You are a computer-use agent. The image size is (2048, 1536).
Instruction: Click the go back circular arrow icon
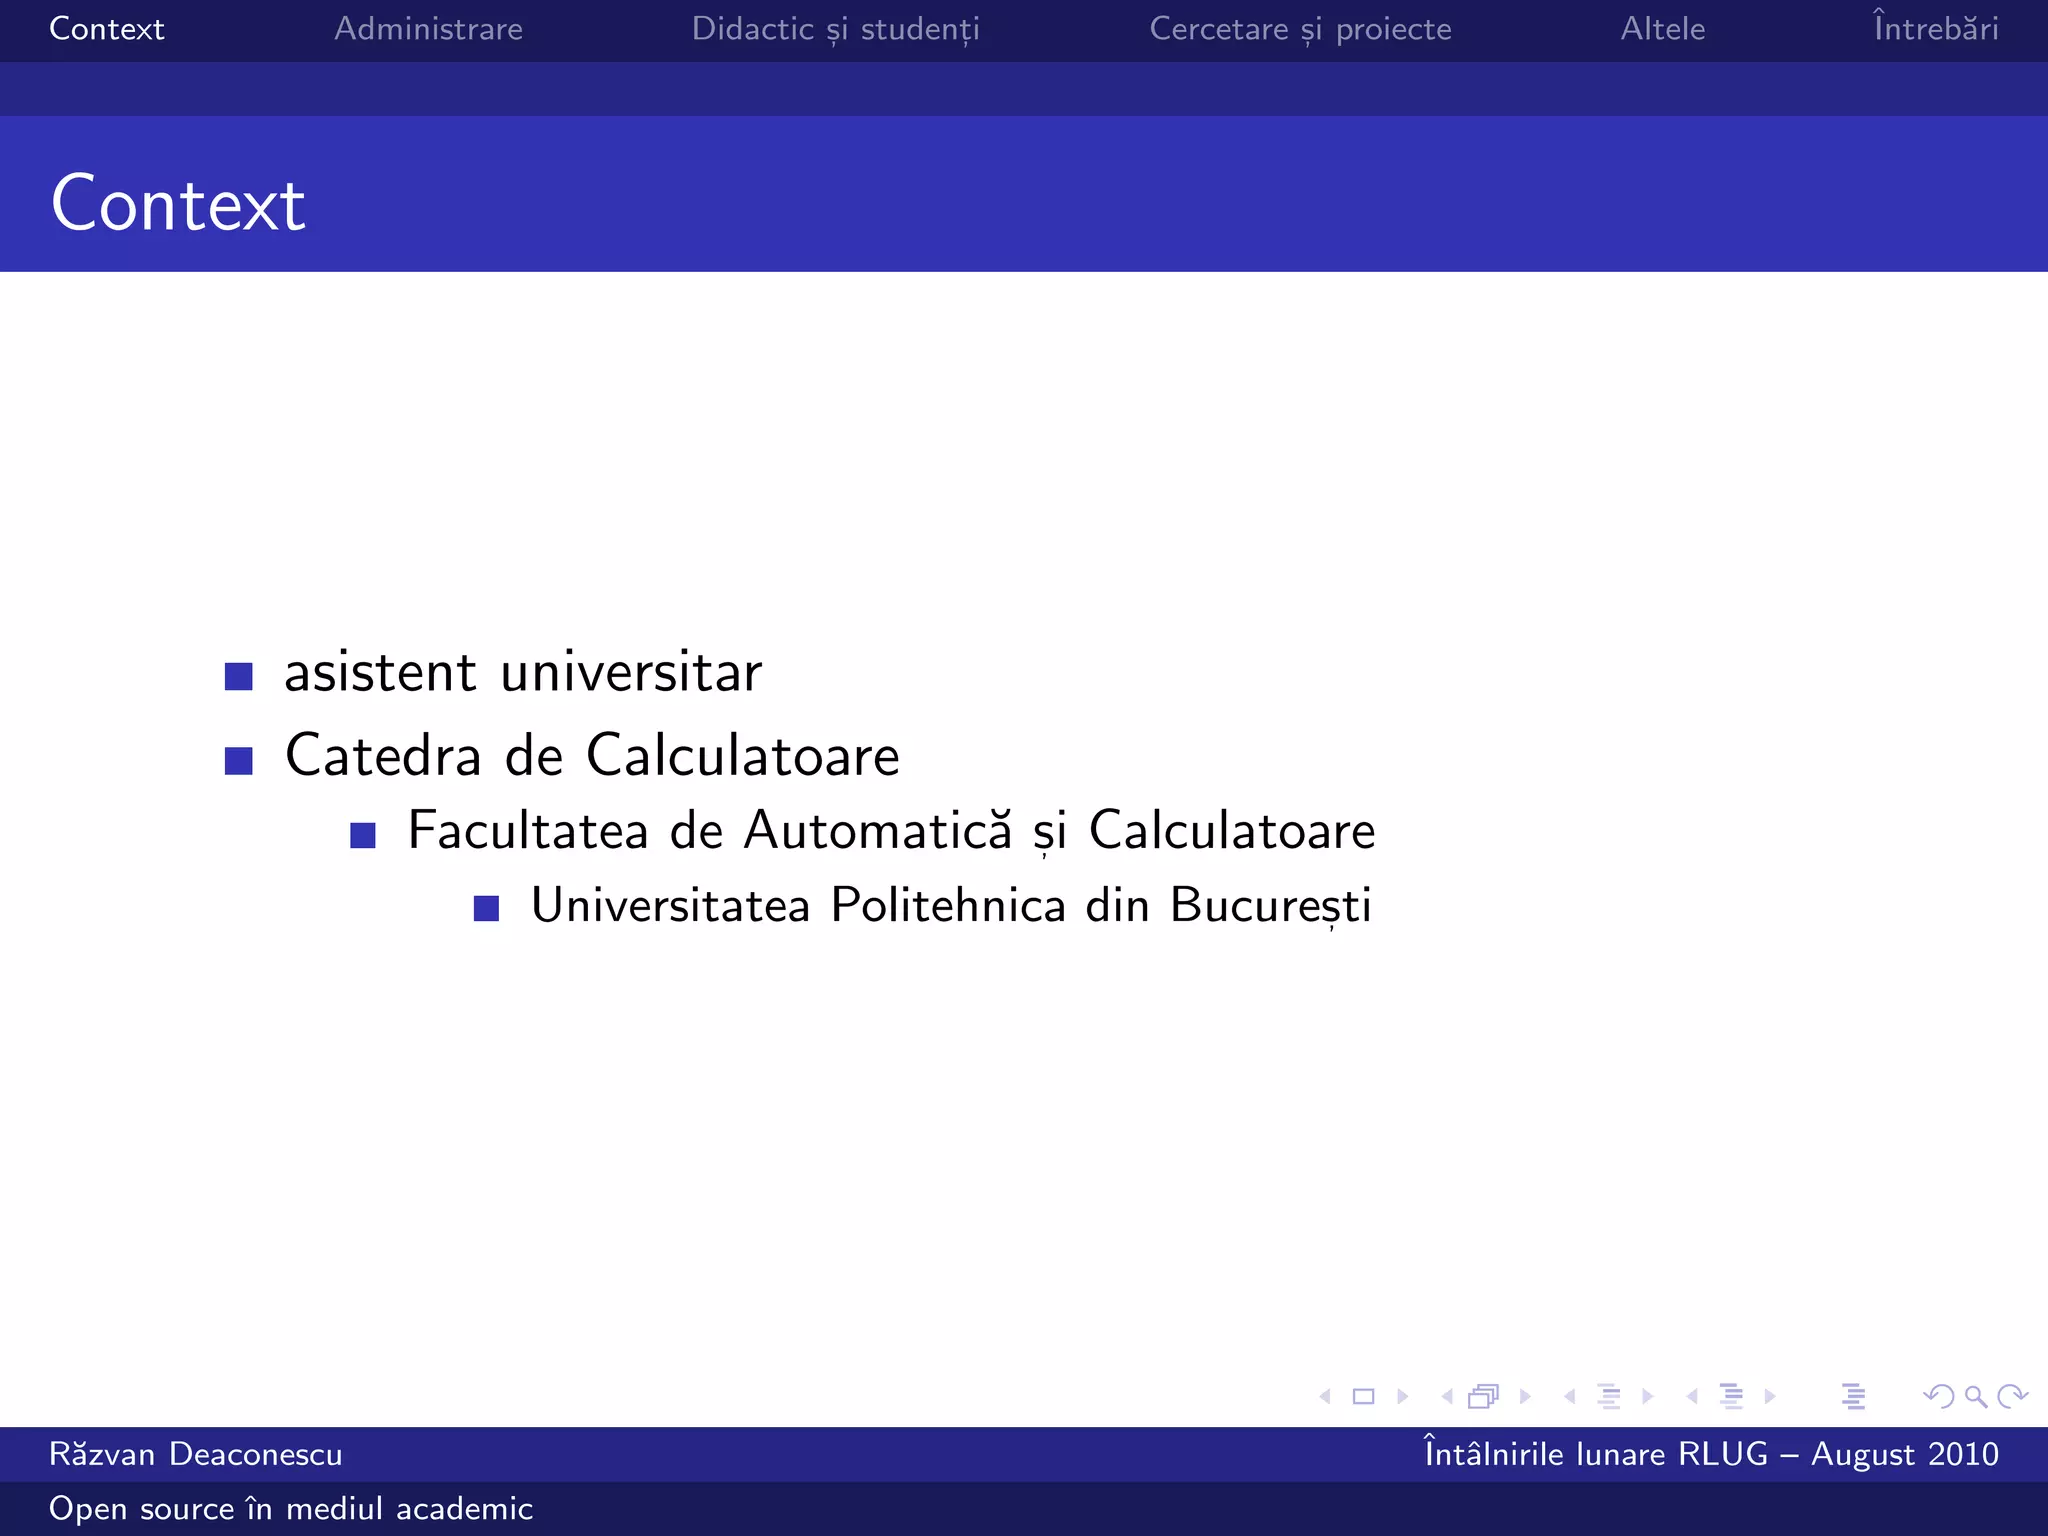[x=1938, y=1396]
